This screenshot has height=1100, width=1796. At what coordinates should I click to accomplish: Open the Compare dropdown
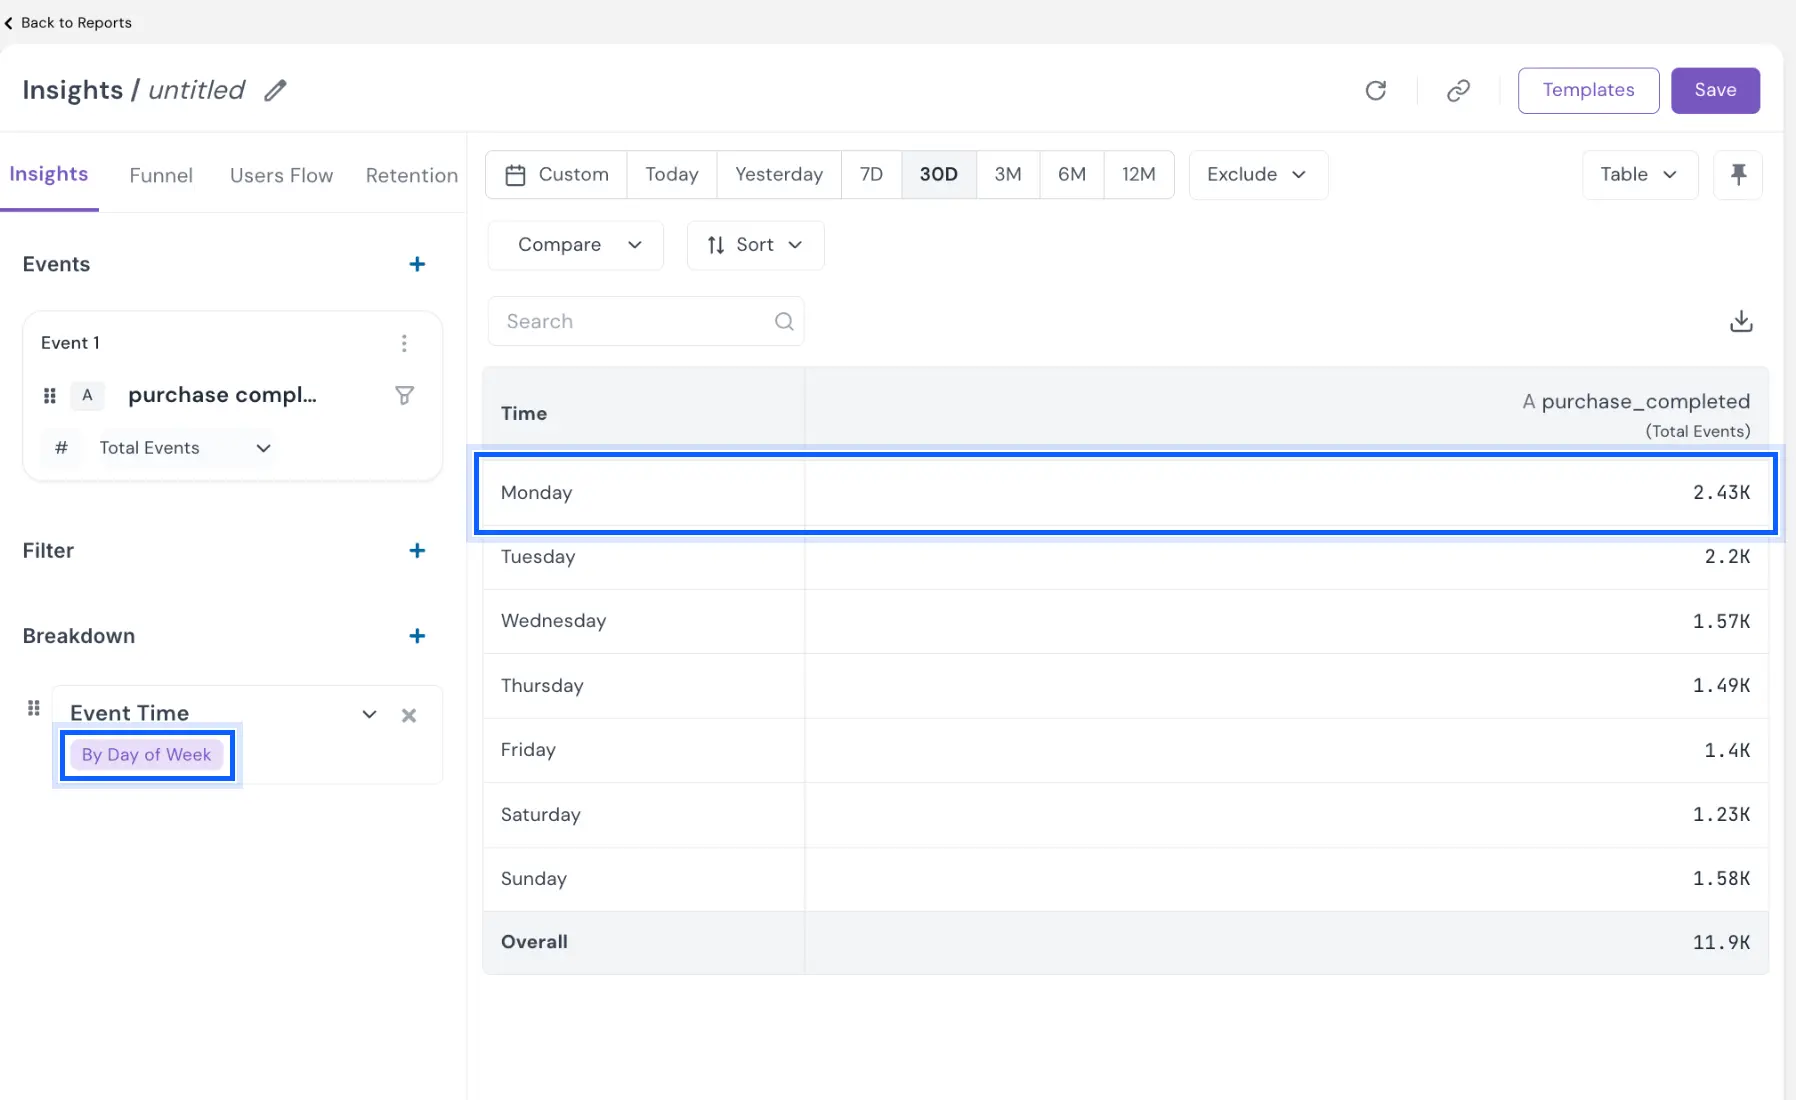point(576,245)
